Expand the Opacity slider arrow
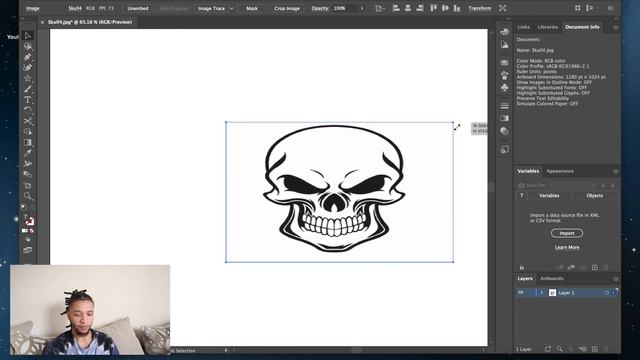 pos(362,8)
